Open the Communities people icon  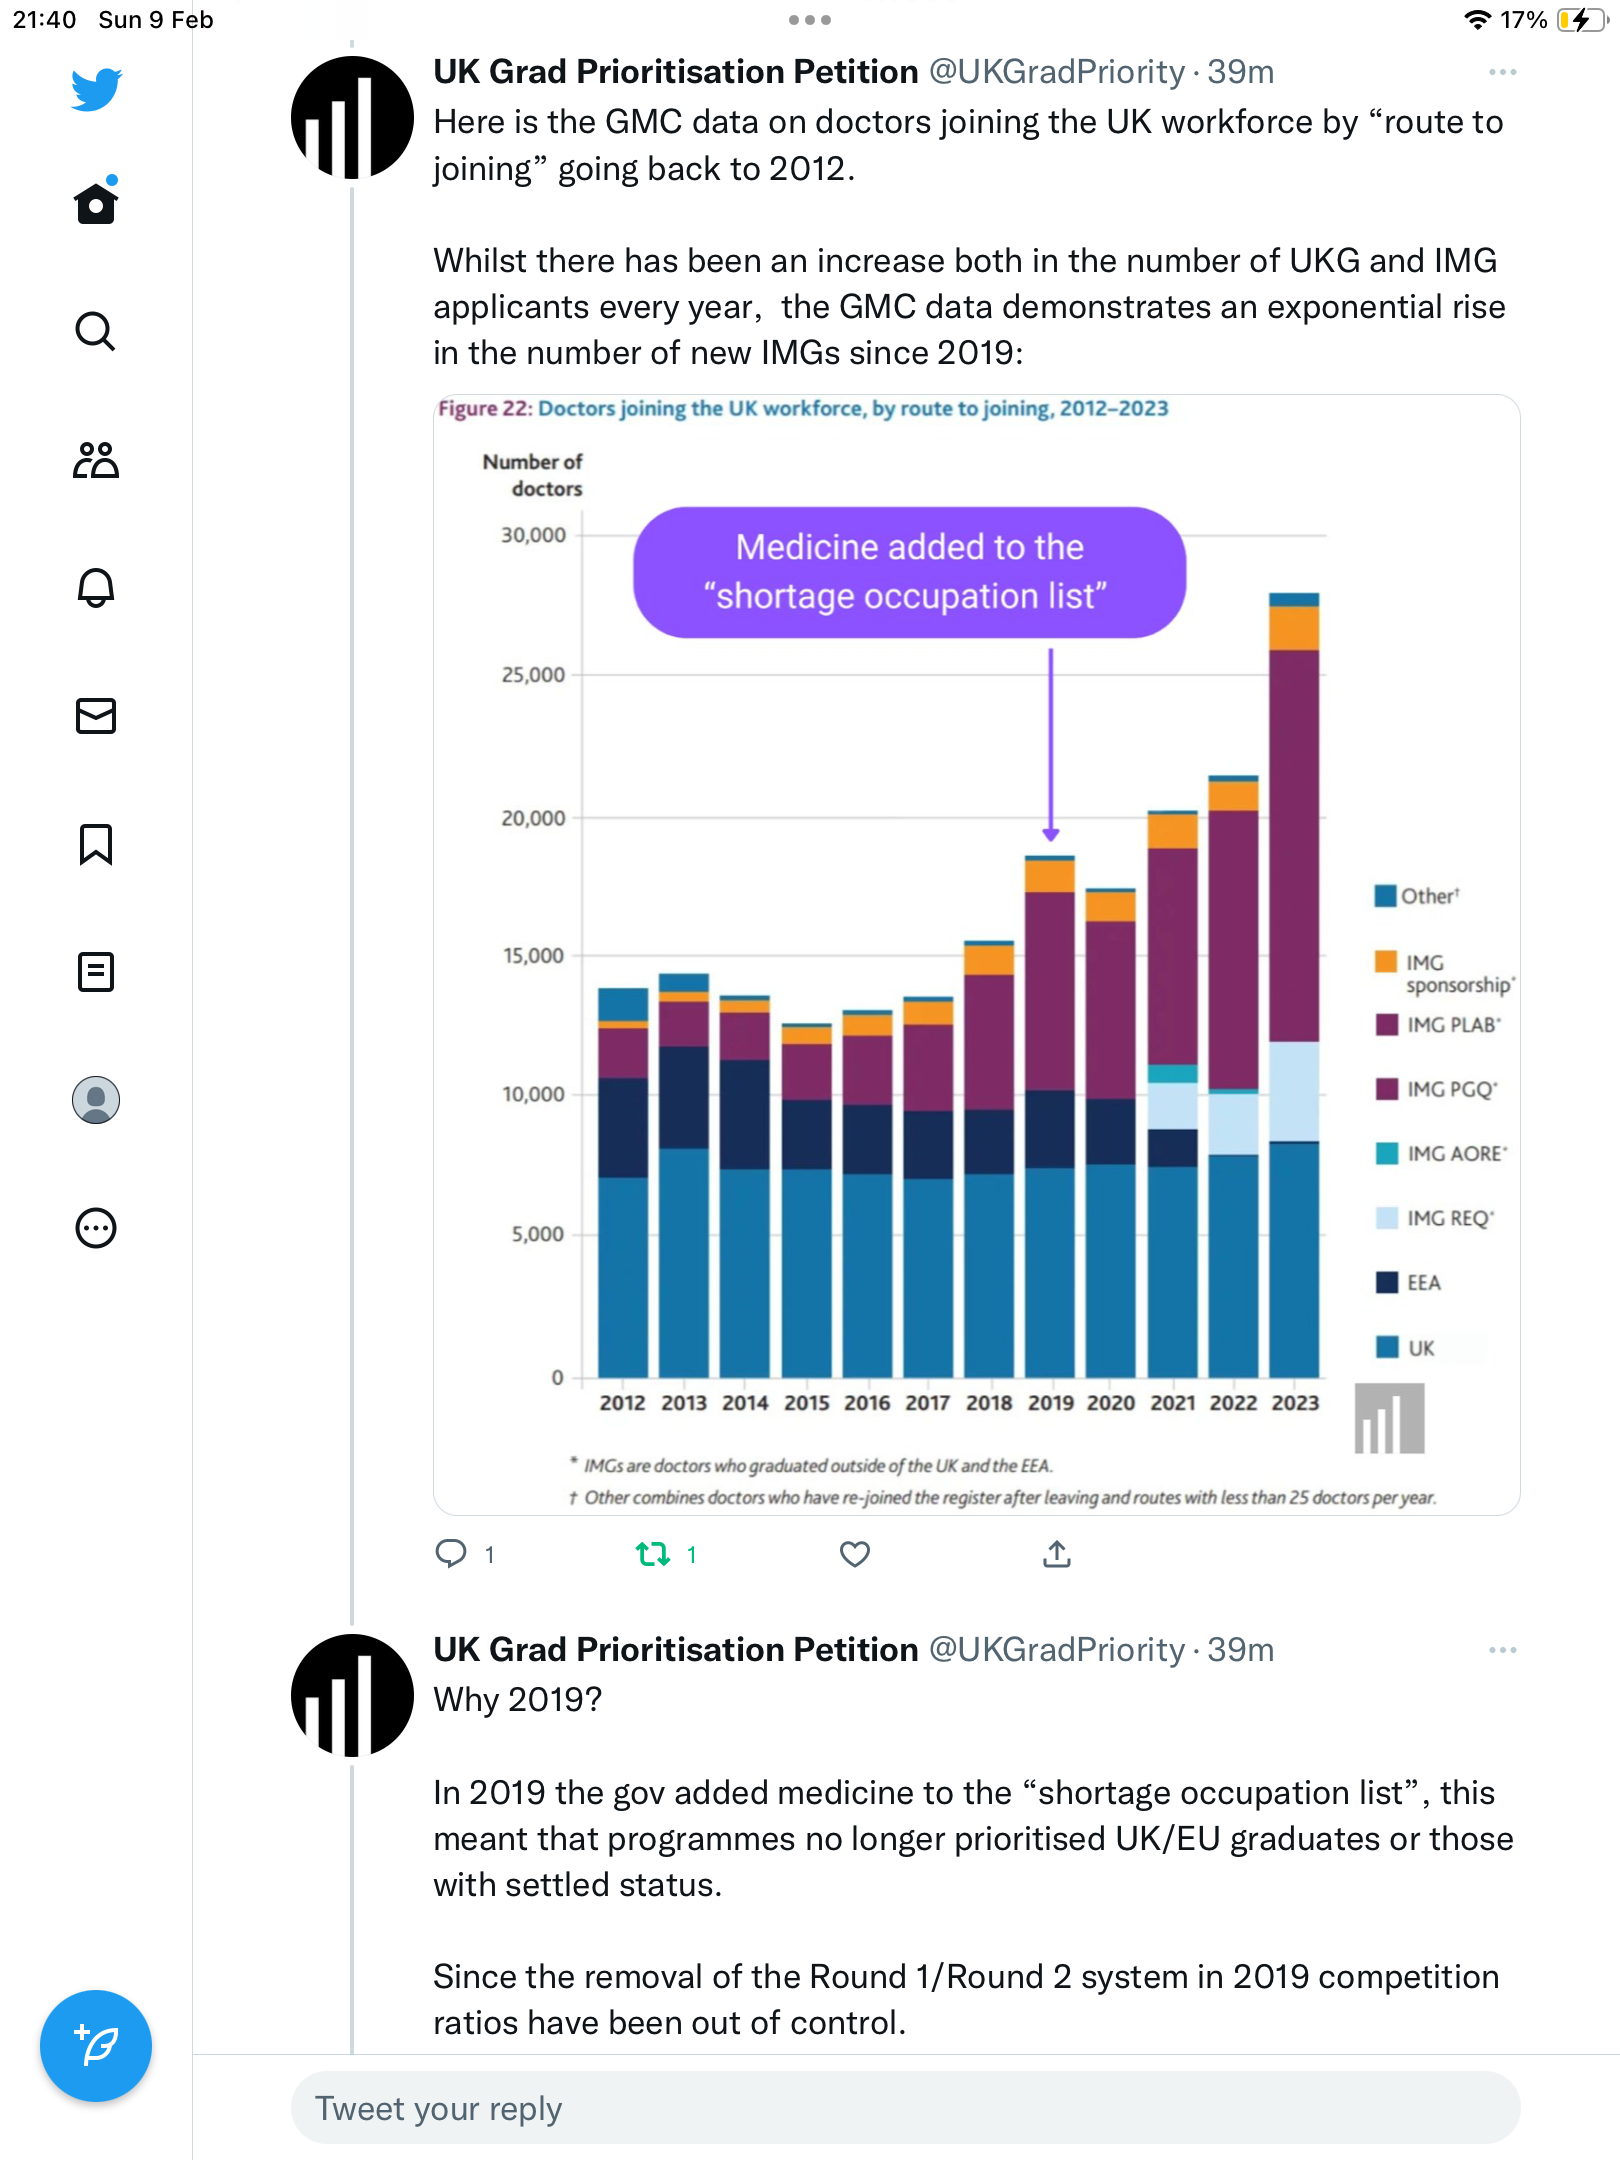point(96,460)
